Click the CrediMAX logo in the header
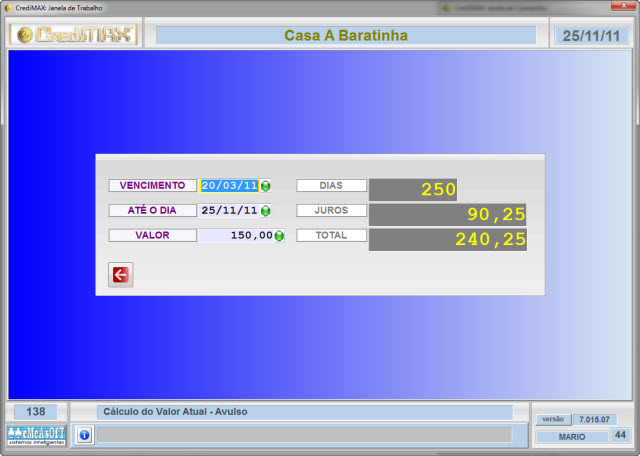Screen dimensions: 640x456 tap(72, 35)
